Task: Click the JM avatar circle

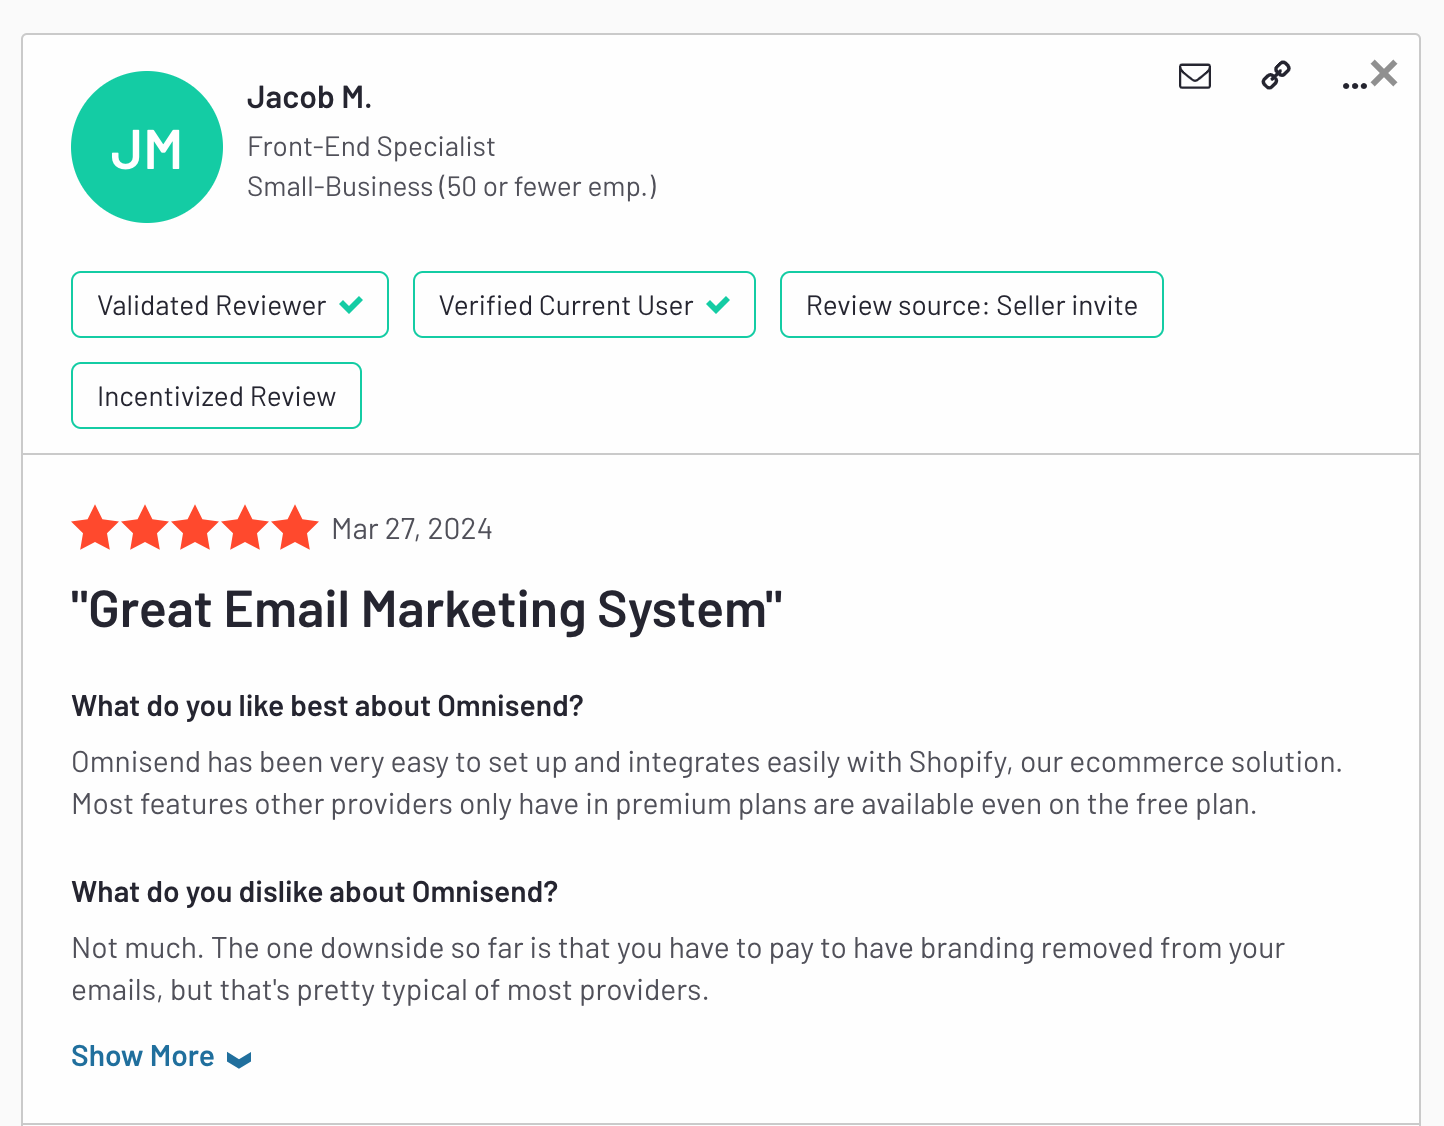Action: (x=147, y=147)
